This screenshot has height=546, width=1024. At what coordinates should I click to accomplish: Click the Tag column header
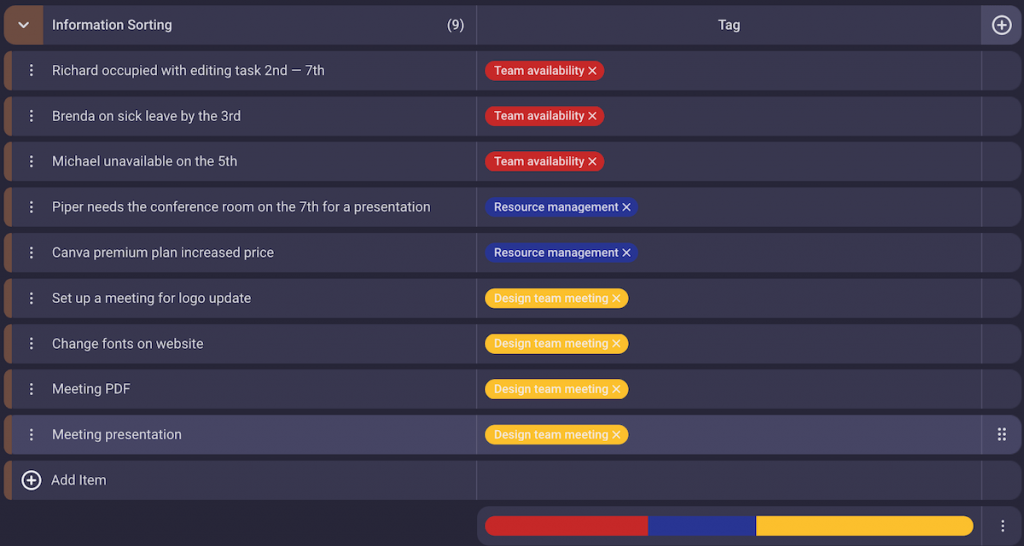coord(728,25)
